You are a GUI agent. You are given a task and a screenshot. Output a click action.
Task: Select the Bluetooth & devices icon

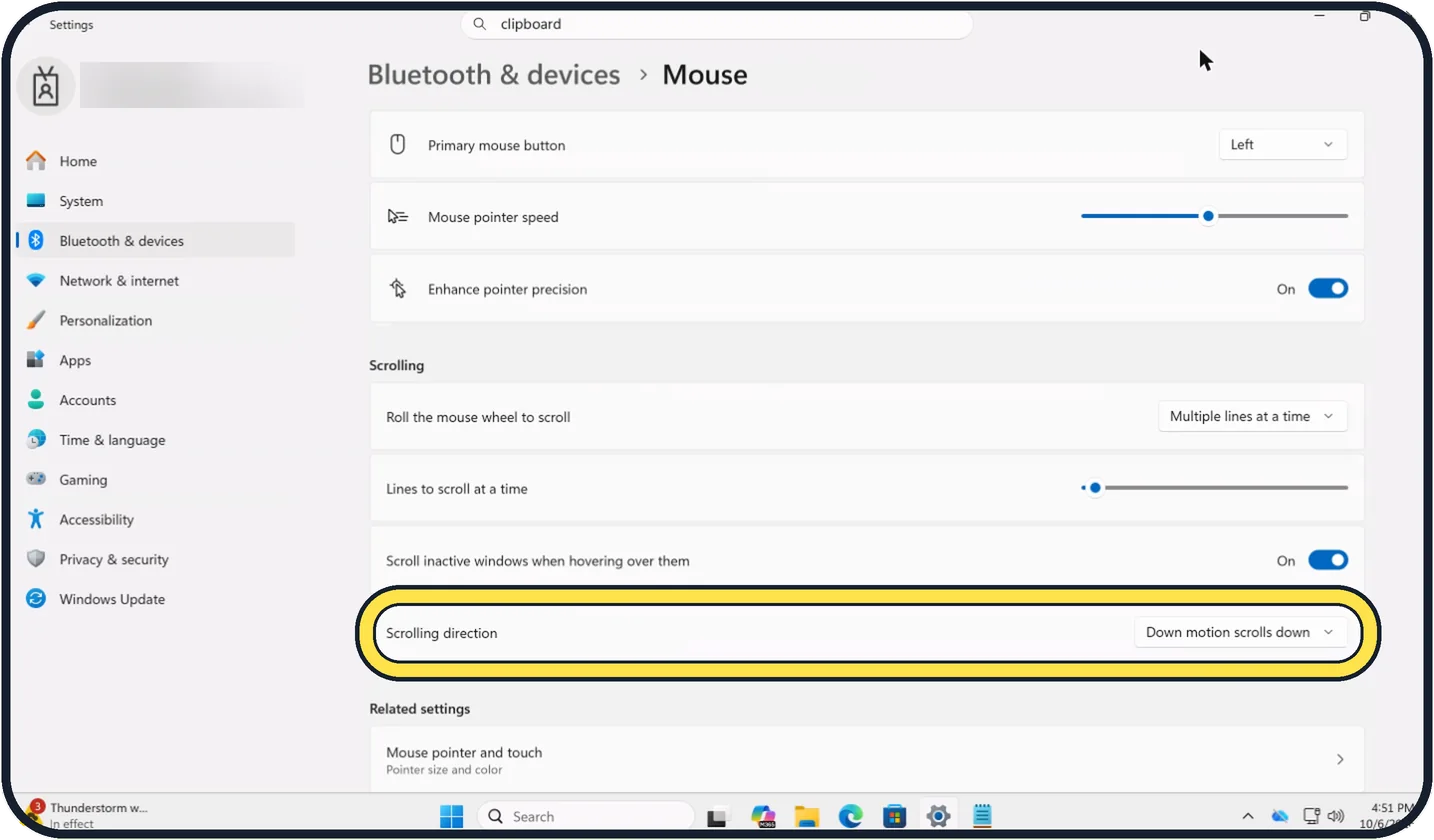coord(36,241)
